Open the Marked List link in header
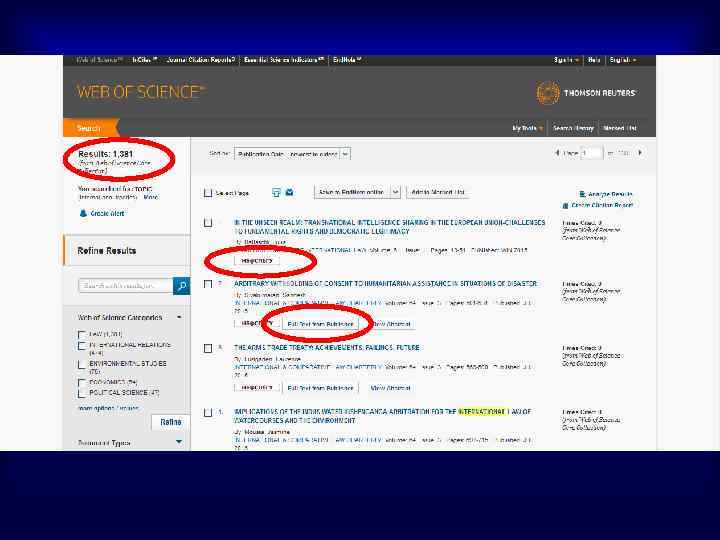The image size is (720, 540). click(x=620, y=128)
